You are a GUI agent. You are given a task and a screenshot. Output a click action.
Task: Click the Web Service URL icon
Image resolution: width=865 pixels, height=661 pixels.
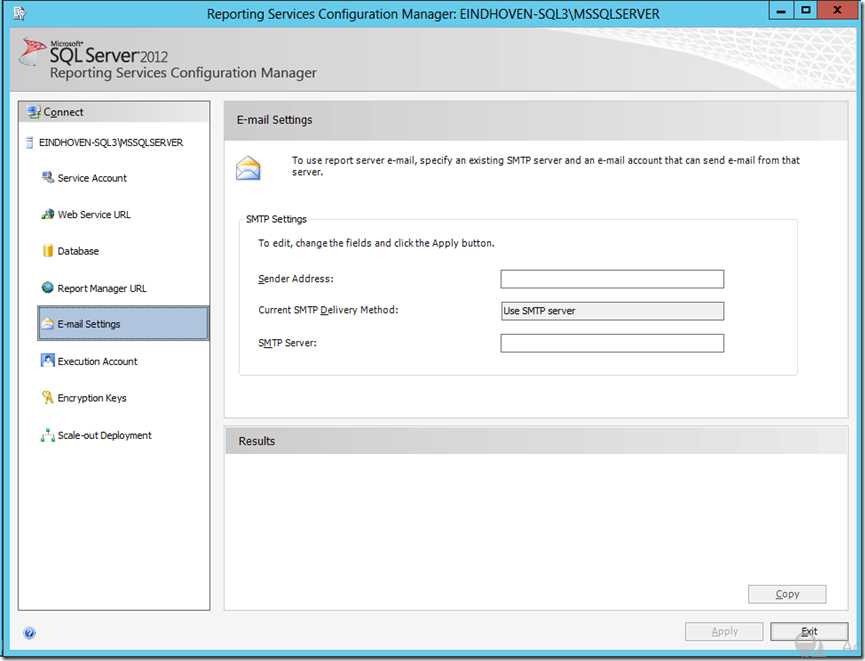(x=48, y=214)
